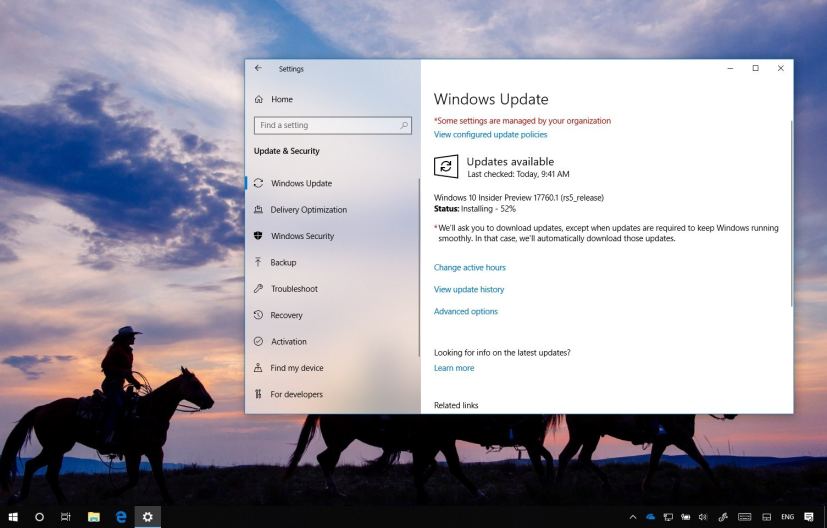Click the sidebar vertical scrollbar
The height and width of the screenshot is (528, 827).
click(419, 267)
